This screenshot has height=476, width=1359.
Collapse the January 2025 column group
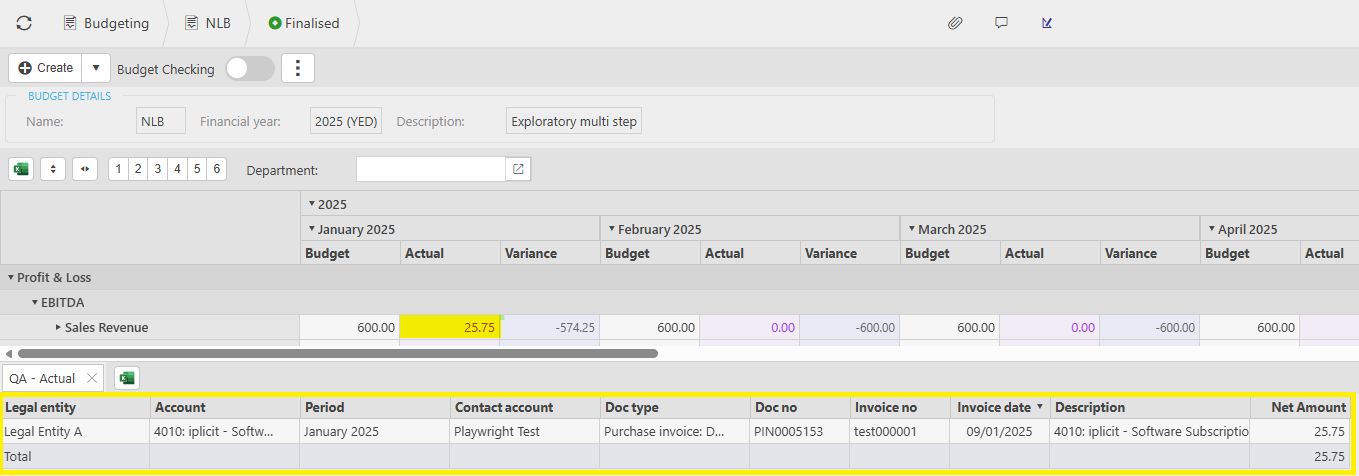click(311, 229)
